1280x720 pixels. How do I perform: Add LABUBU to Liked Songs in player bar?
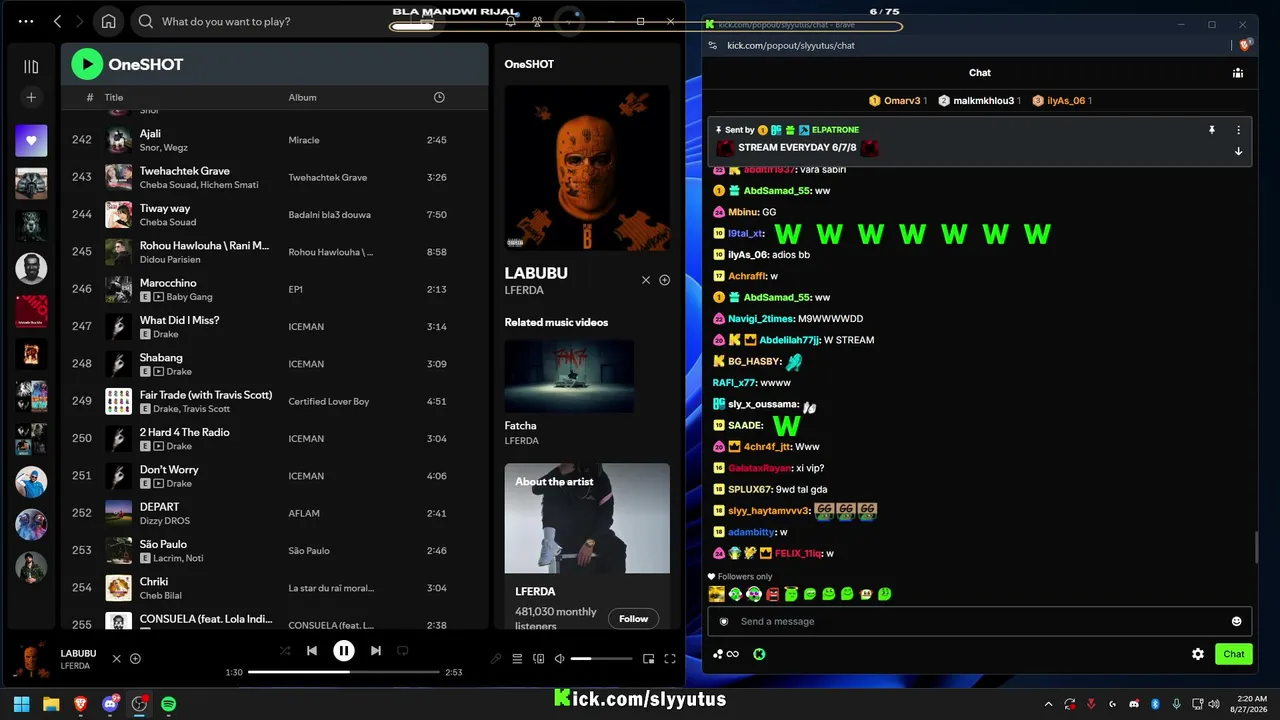click(x=135, y=658)
